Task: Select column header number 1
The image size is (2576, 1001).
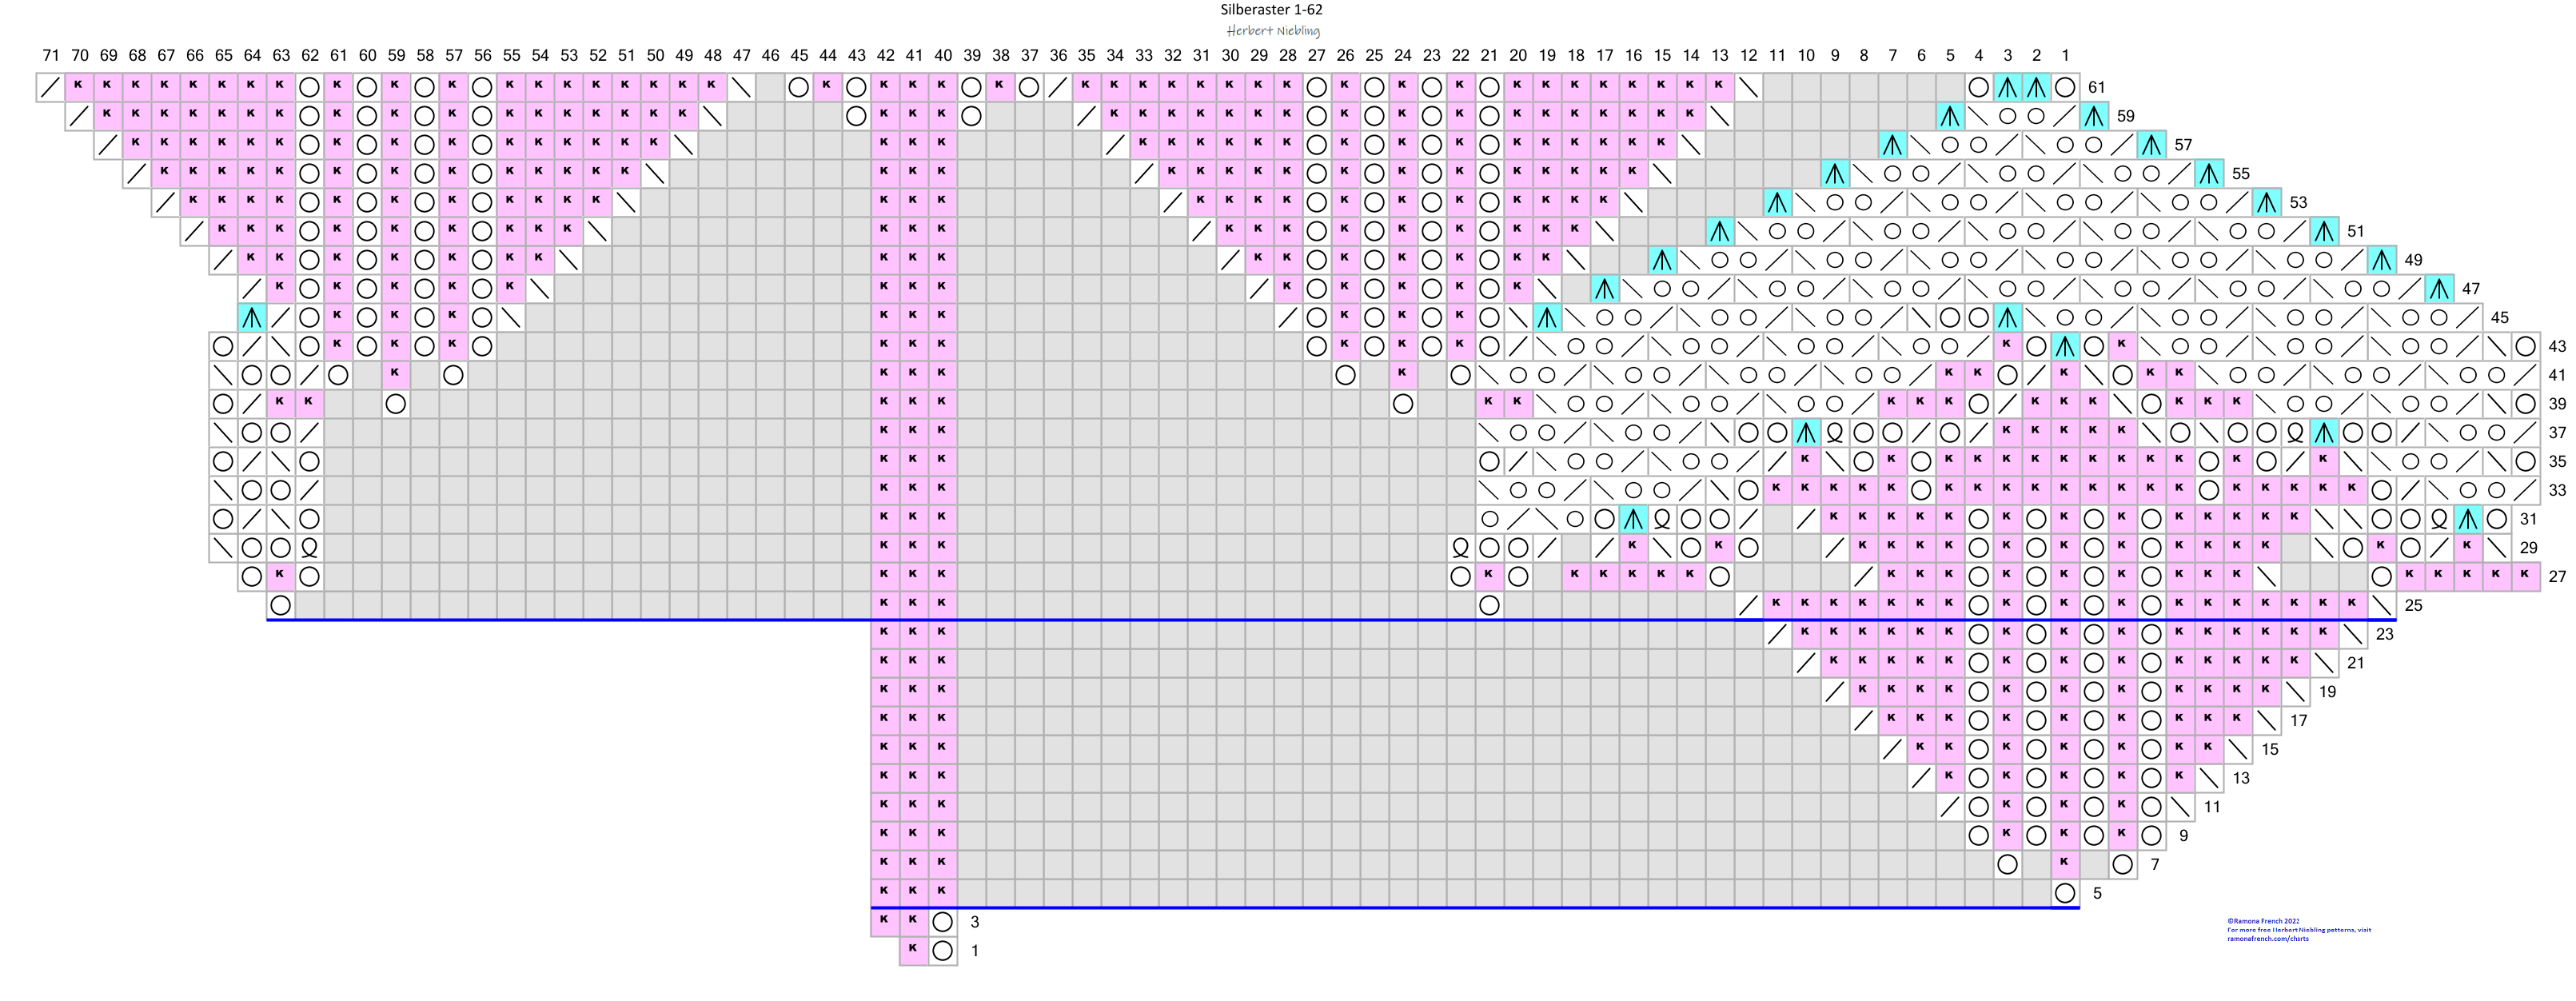Action: [2065, 56]
